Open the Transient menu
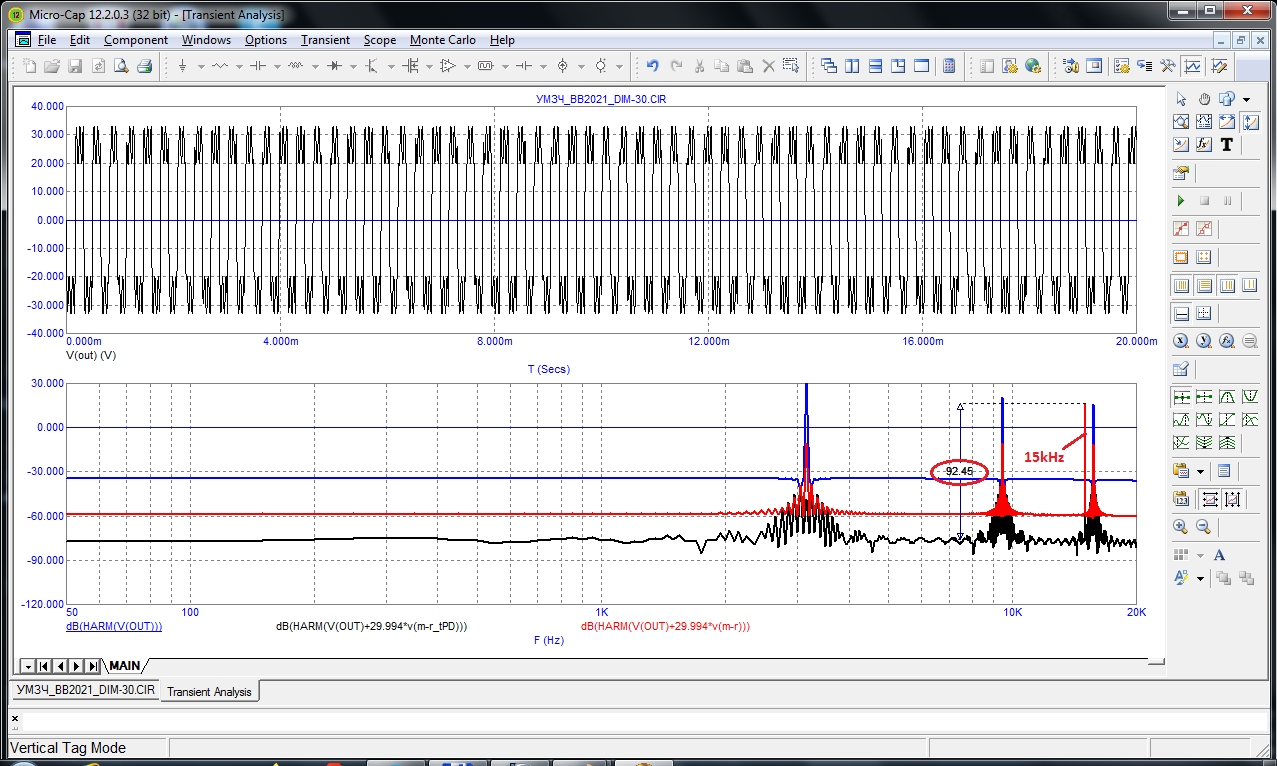This screenshot has width=1277, height=766. pos(325,40)
